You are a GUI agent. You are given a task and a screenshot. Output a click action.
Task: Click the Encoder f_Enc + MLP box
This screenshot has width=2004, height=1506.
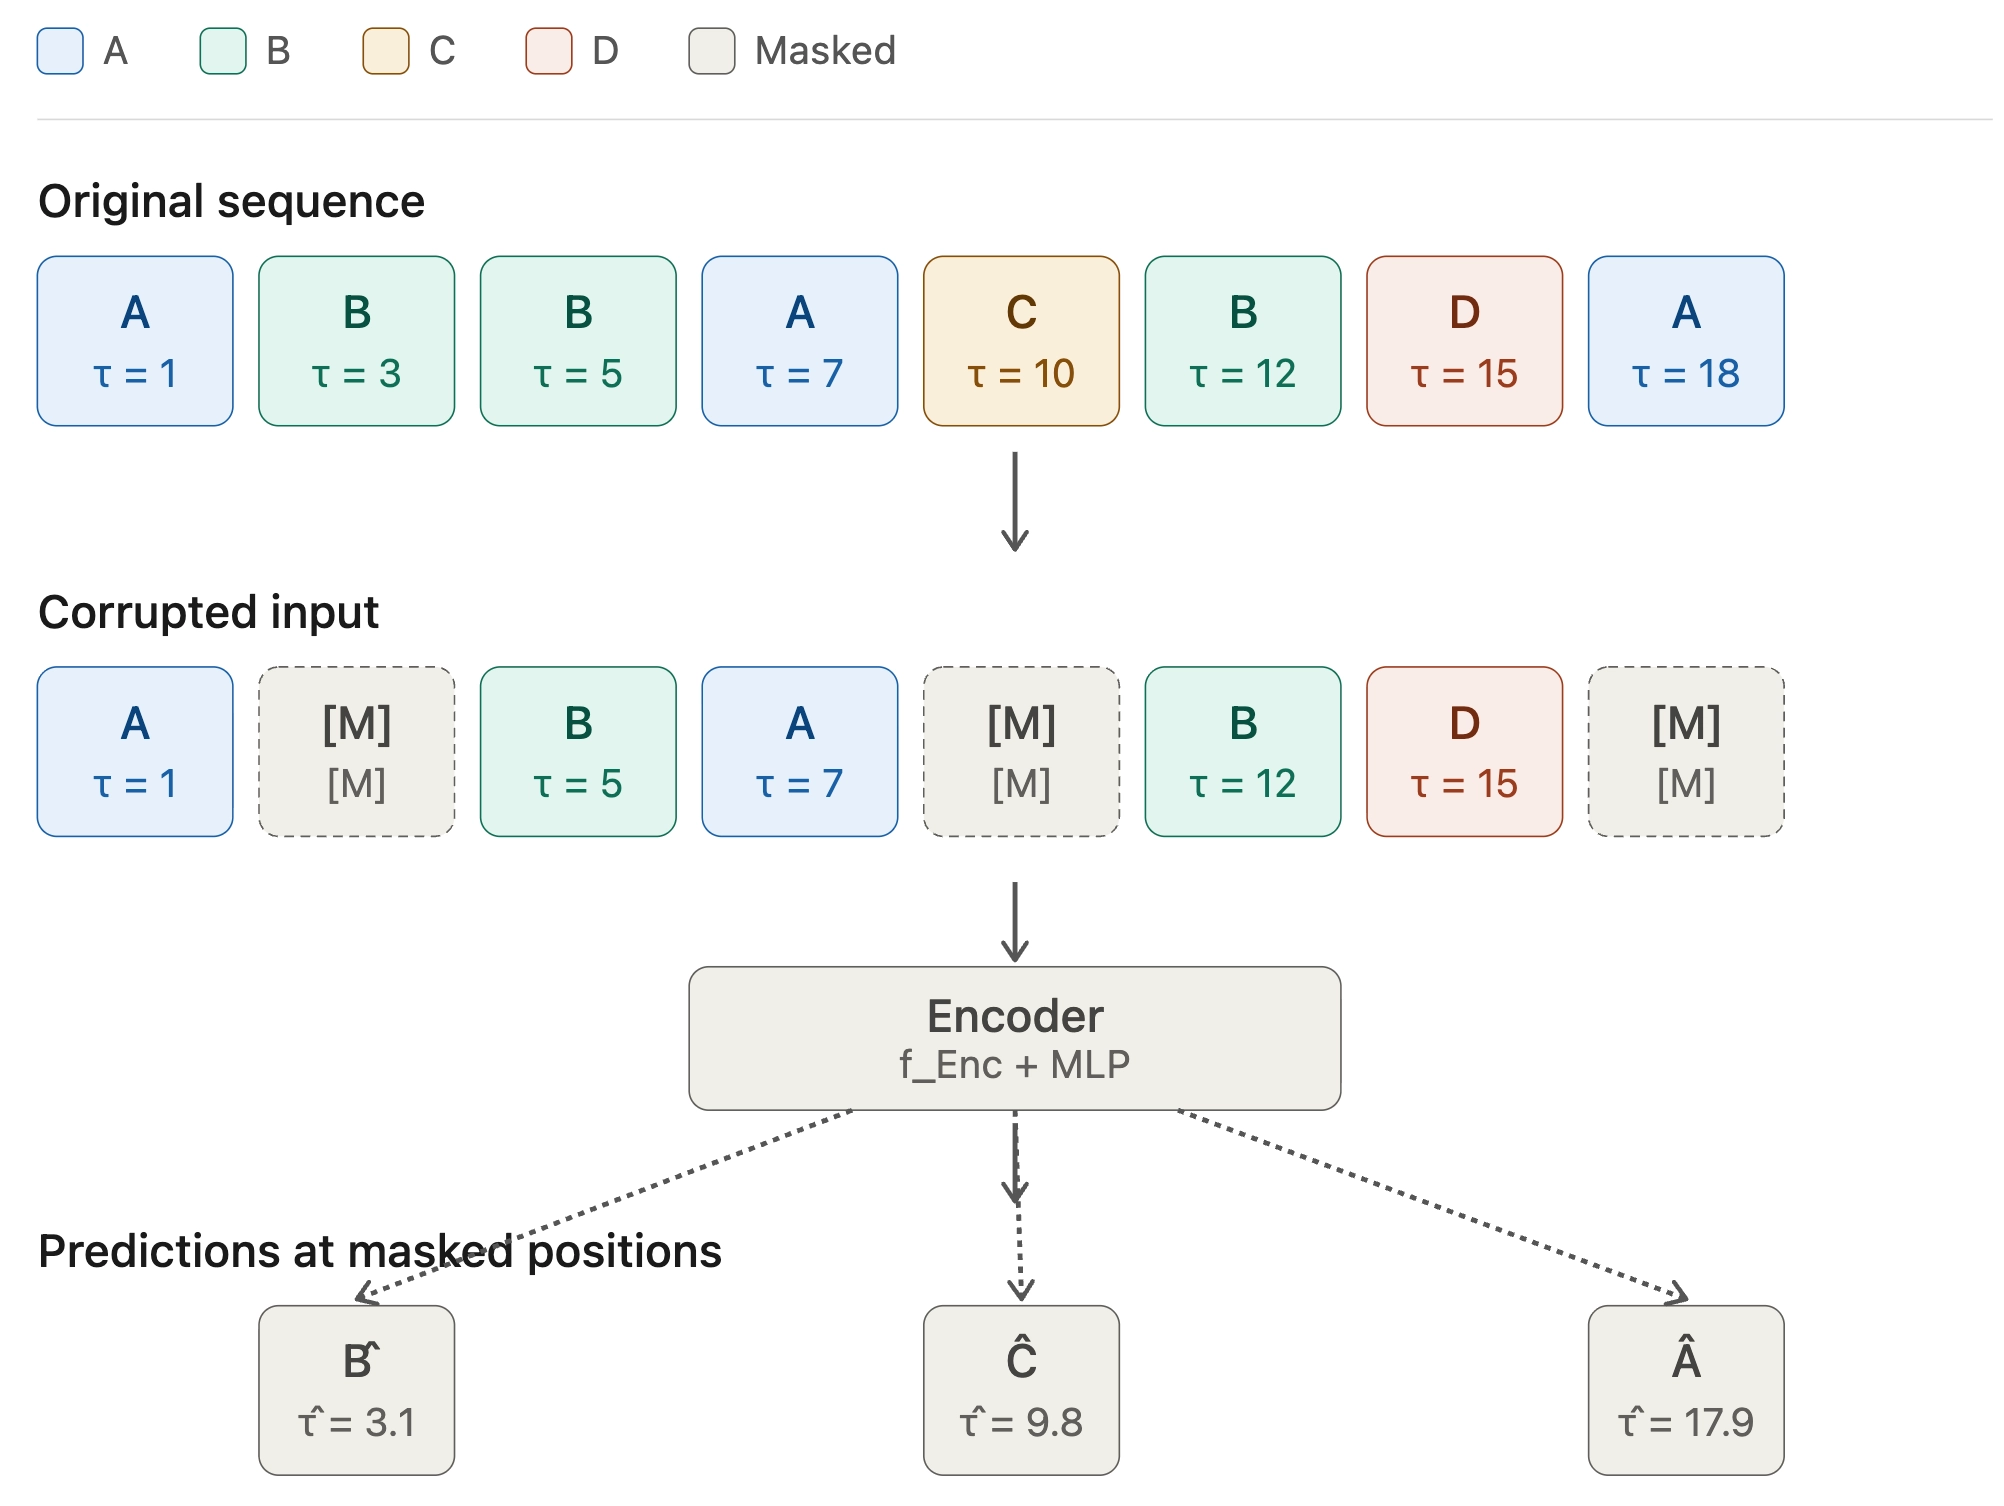click(x=1015, y=1038)
